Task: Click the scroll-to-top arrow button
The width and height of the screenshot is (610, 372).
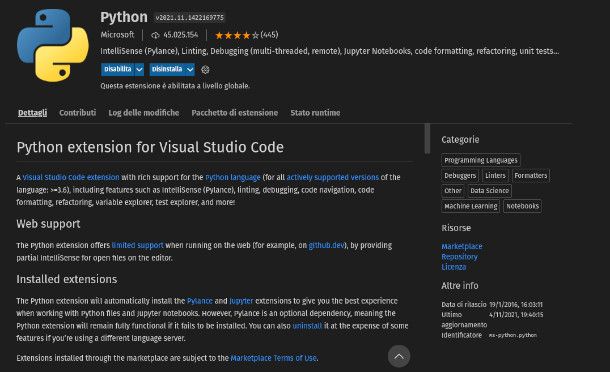Action: click(x=399, y=356)
